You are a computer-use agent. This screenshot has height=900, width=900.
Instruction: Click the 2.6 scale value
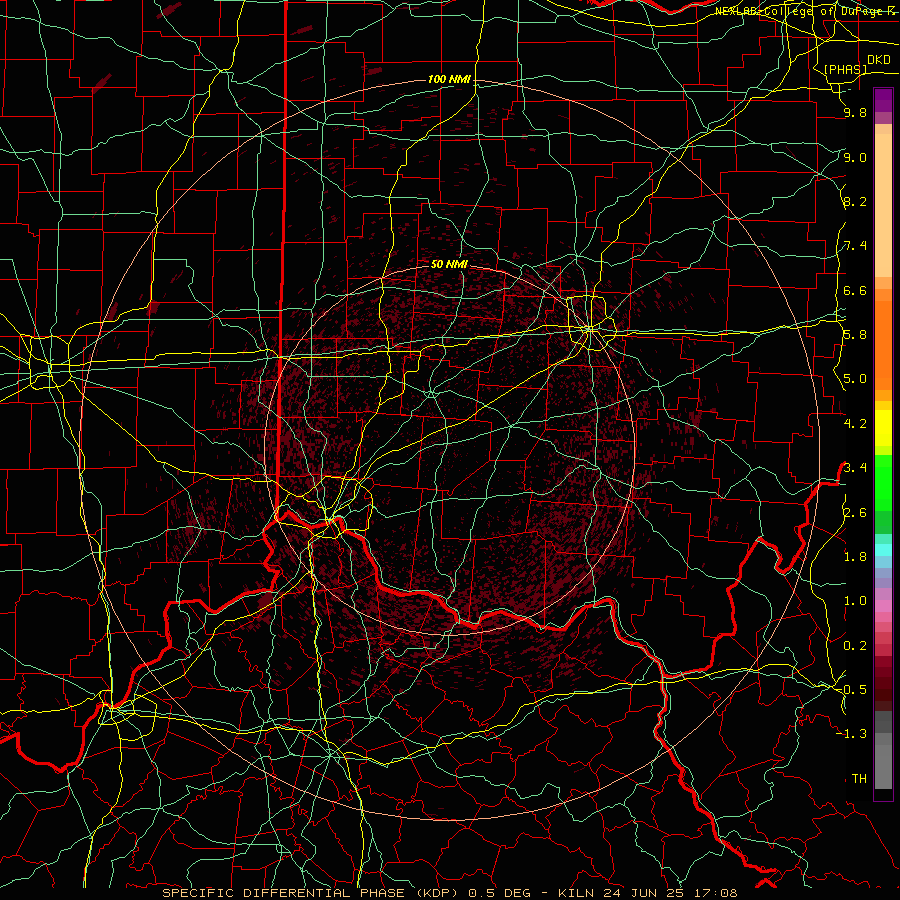(x=855, y=513)
